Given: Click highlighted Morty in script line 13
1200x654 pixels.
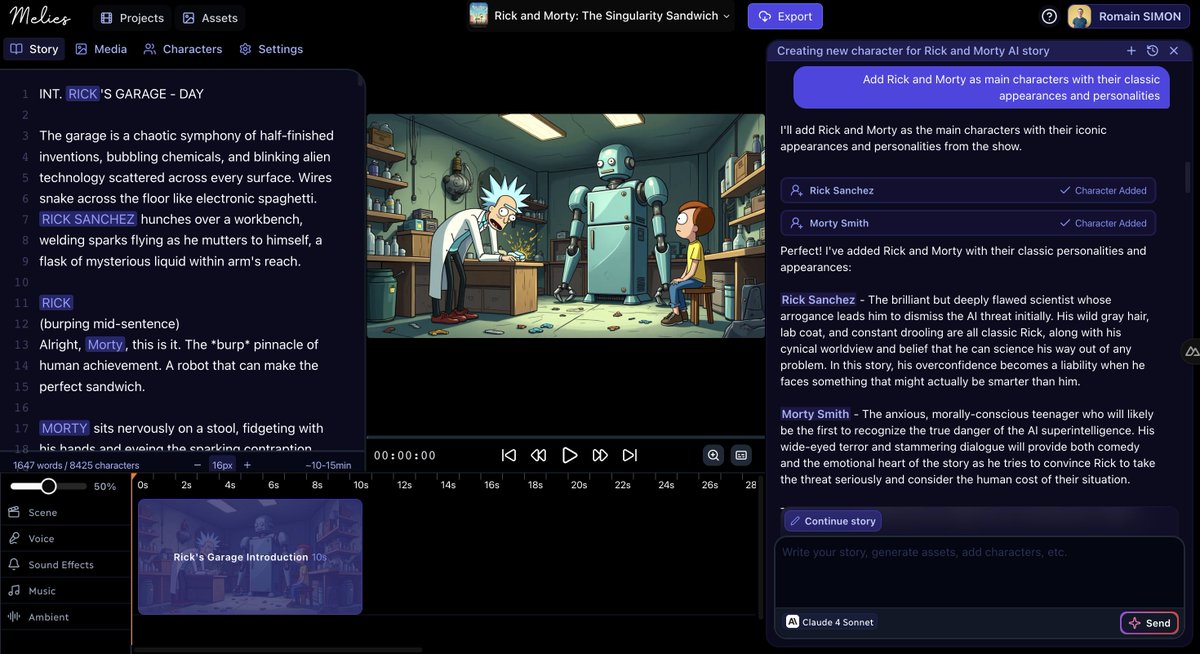Looking at the screenshot, I should pos(105,344).
